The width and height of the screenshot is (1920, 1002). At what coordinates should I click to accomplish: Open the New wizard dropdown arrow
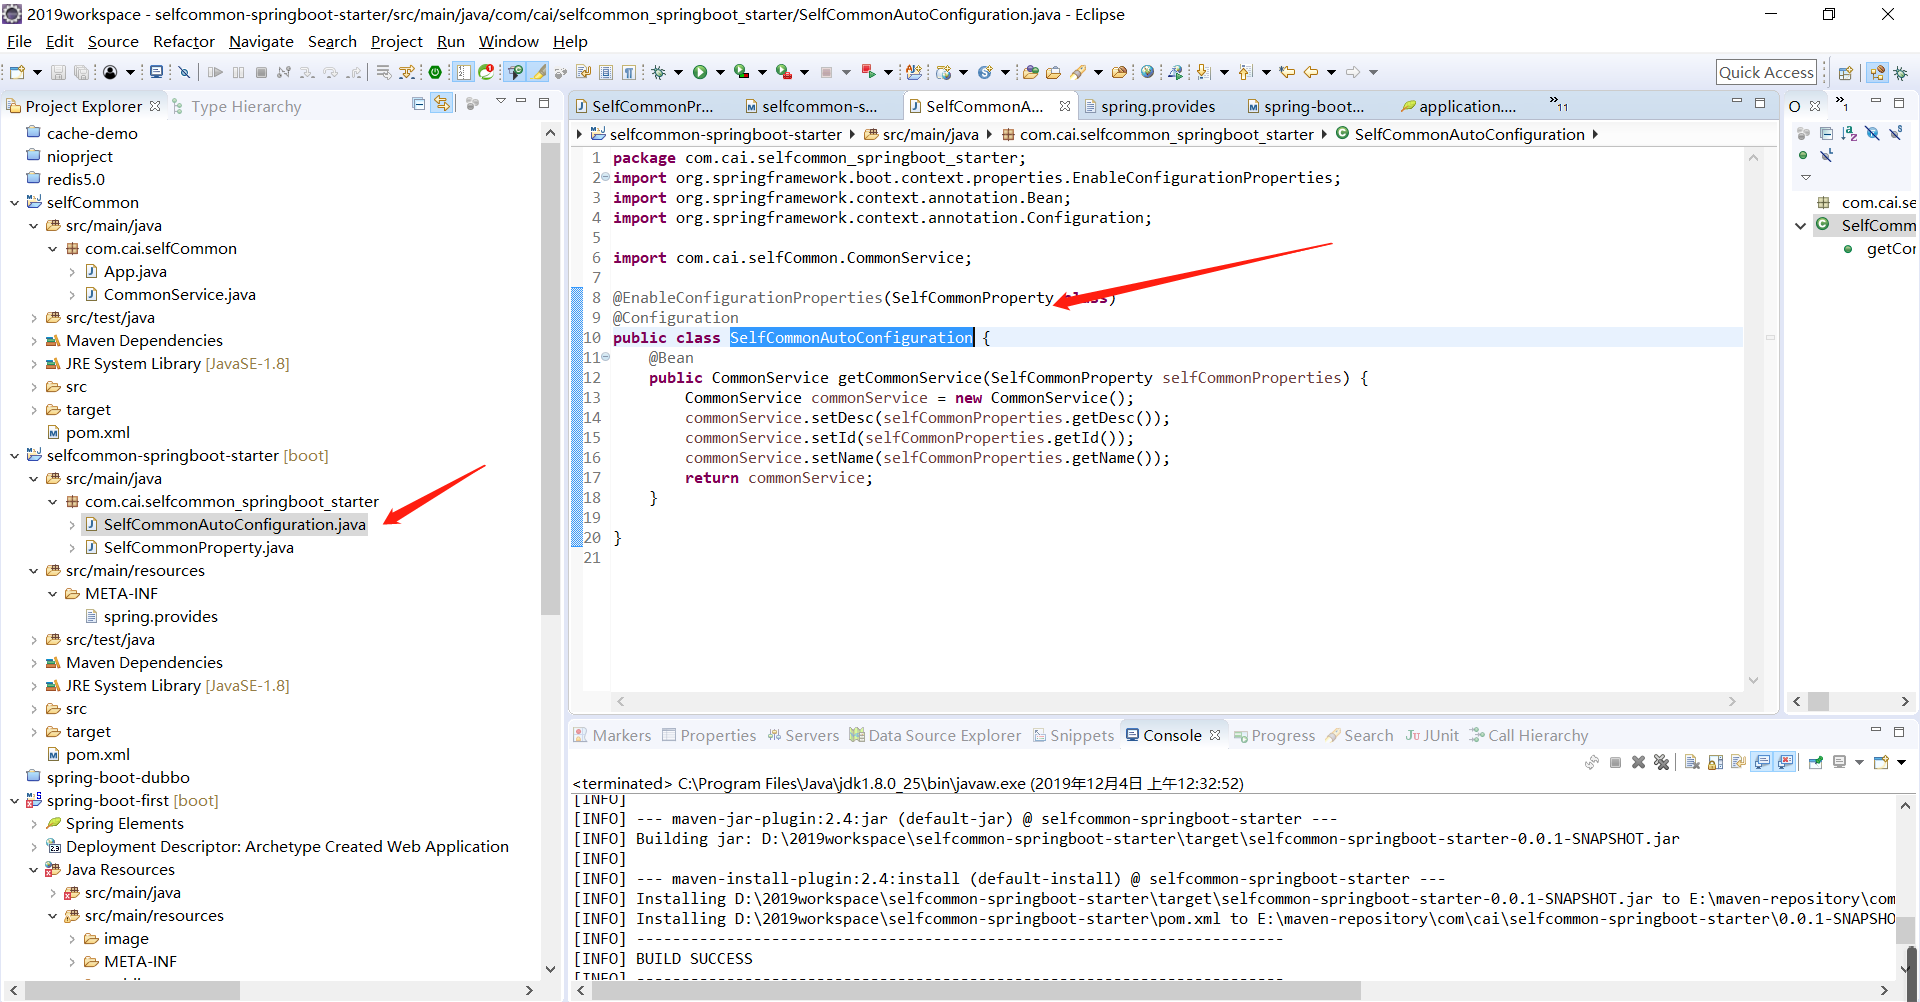[36, 71]
